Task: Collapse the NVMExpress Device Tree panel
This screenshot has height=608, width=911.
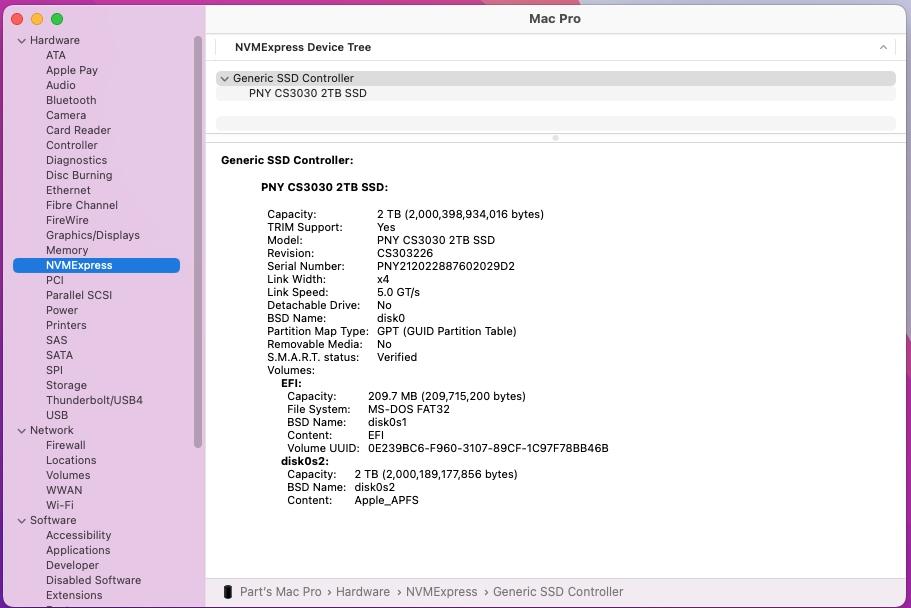Action: [883, 46]
